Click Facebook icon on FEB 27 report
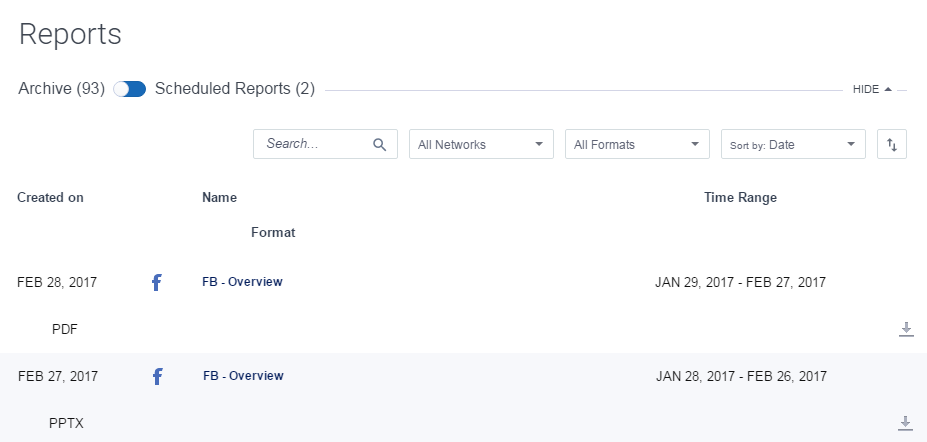 click(x=157, y=377)
